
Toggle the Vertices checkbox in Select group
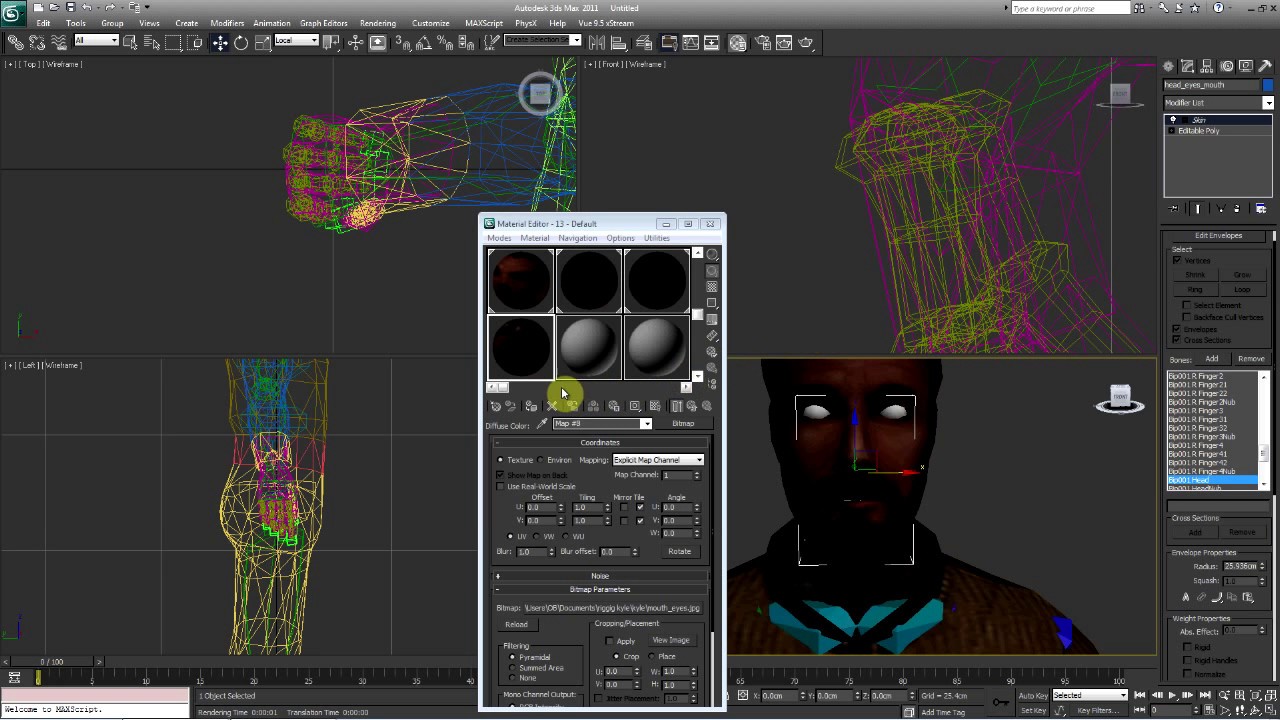1177,261
